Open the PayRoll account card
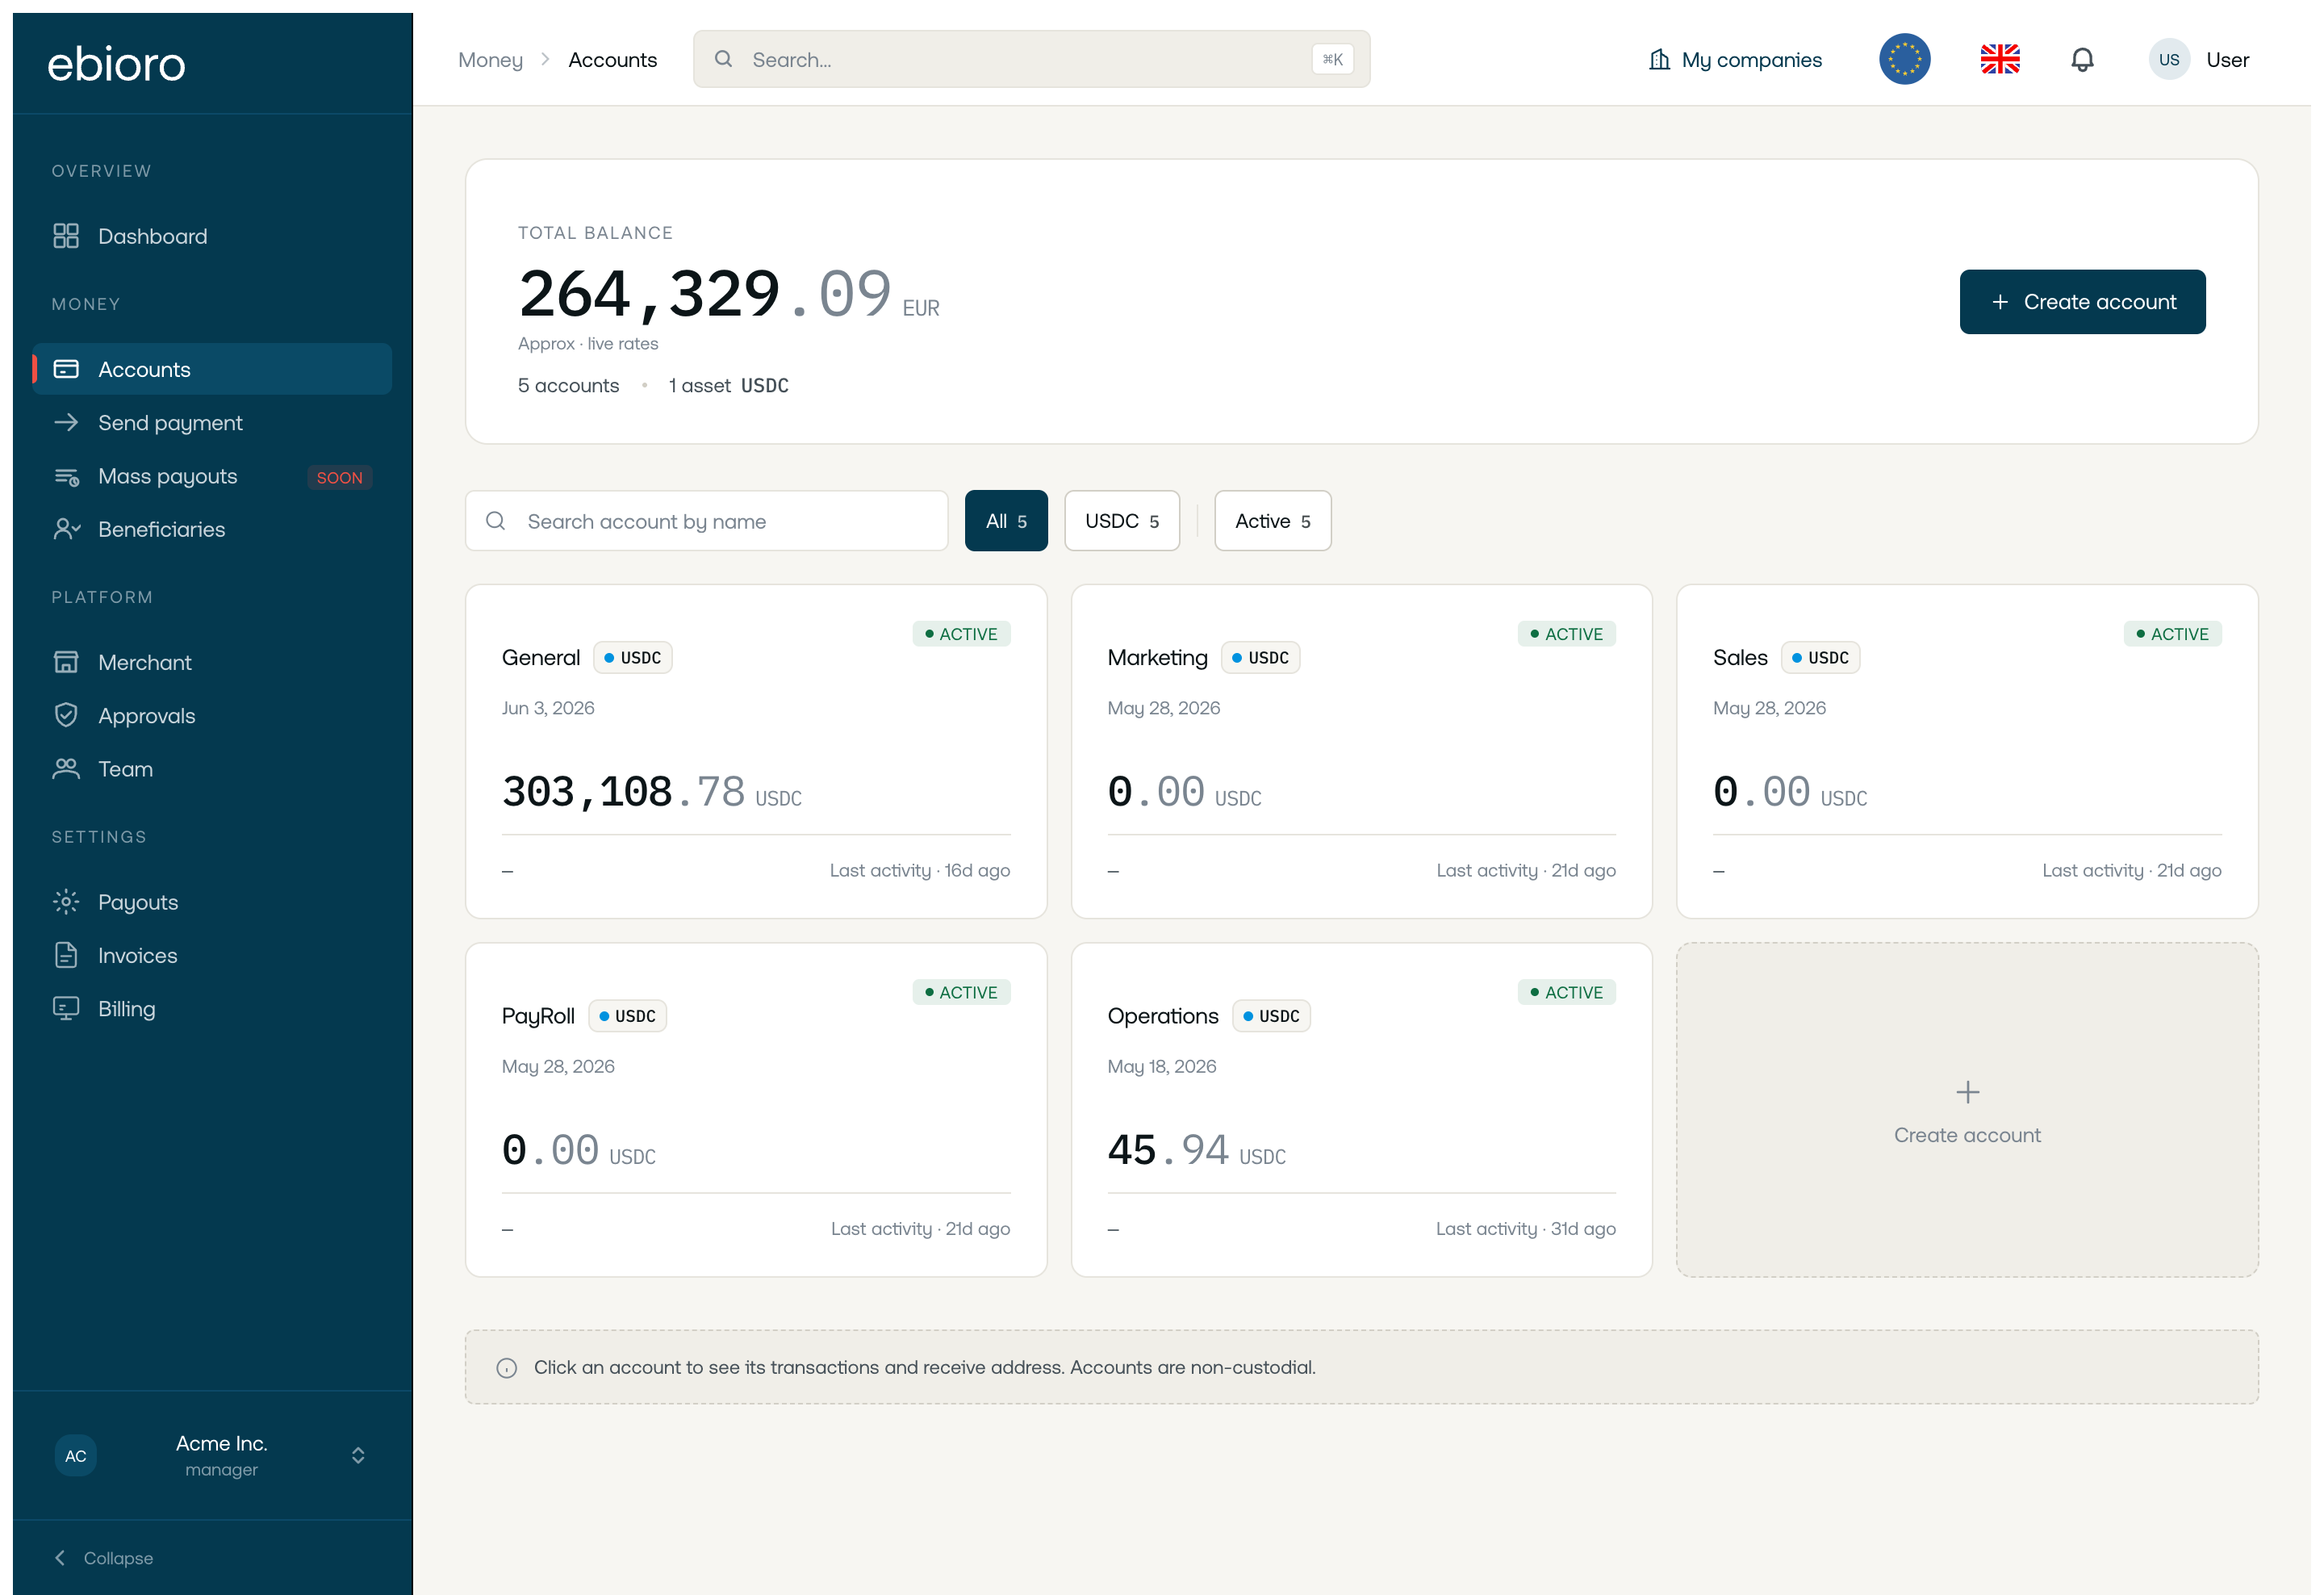The height and width of the screenshot is (1595, 2324). 756,1110
